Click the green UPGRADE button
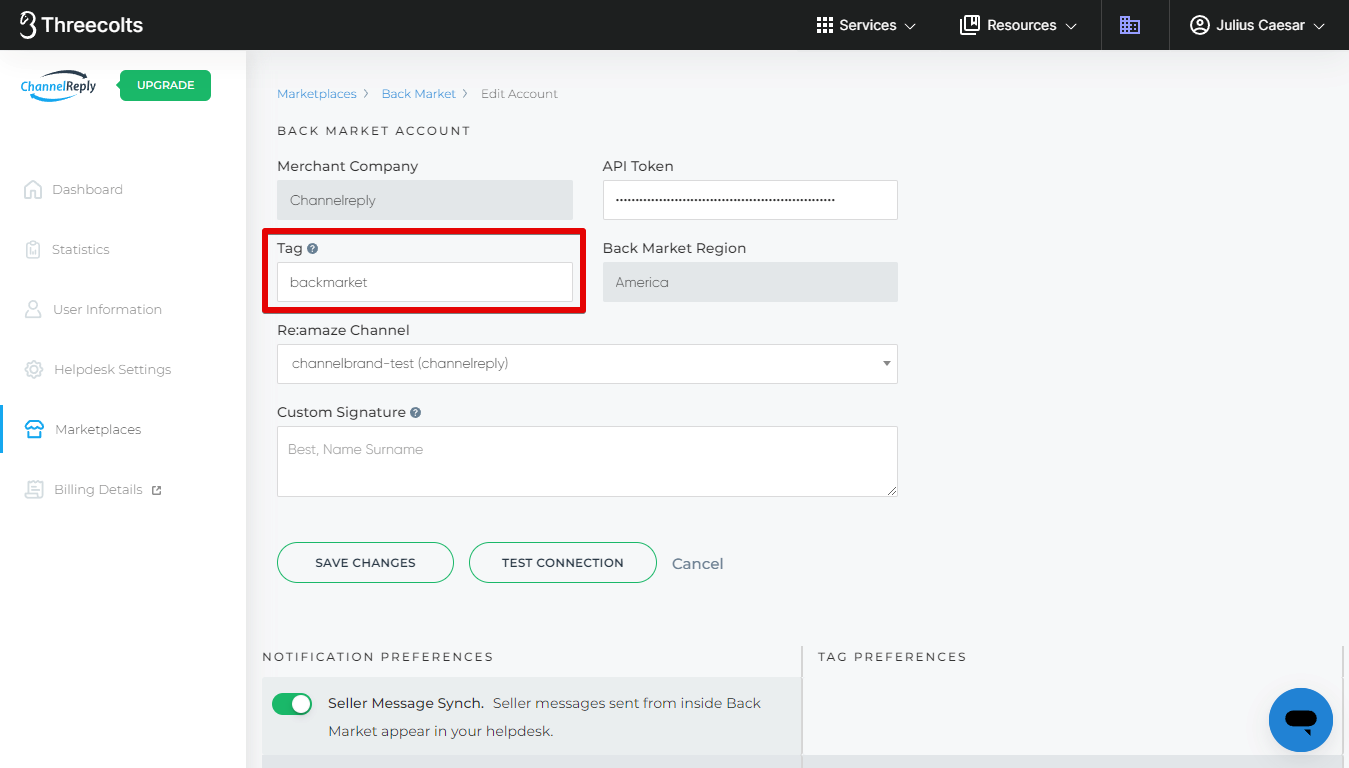Viewport: 1349px width, 768px height. click(165, 85)
